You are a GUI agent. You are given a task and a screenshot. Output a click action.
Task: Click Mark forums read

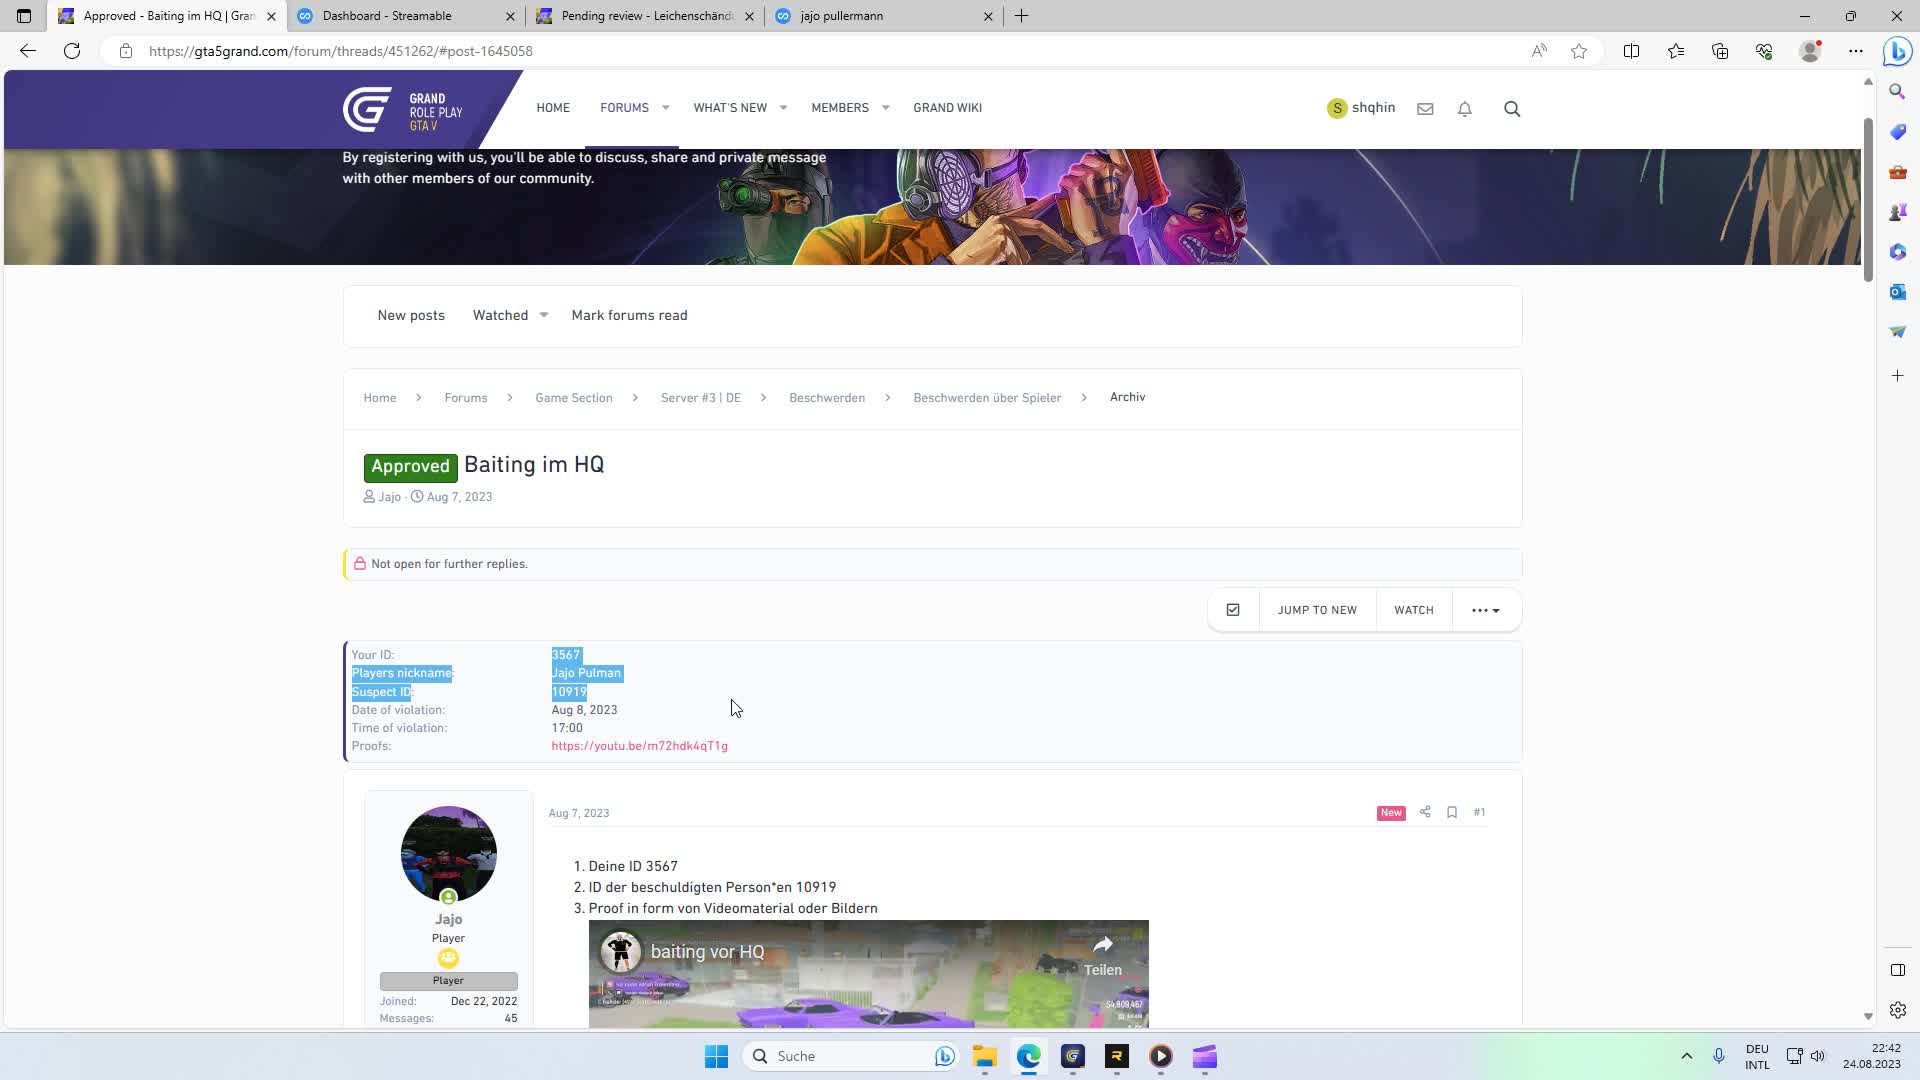pos(629,315)
